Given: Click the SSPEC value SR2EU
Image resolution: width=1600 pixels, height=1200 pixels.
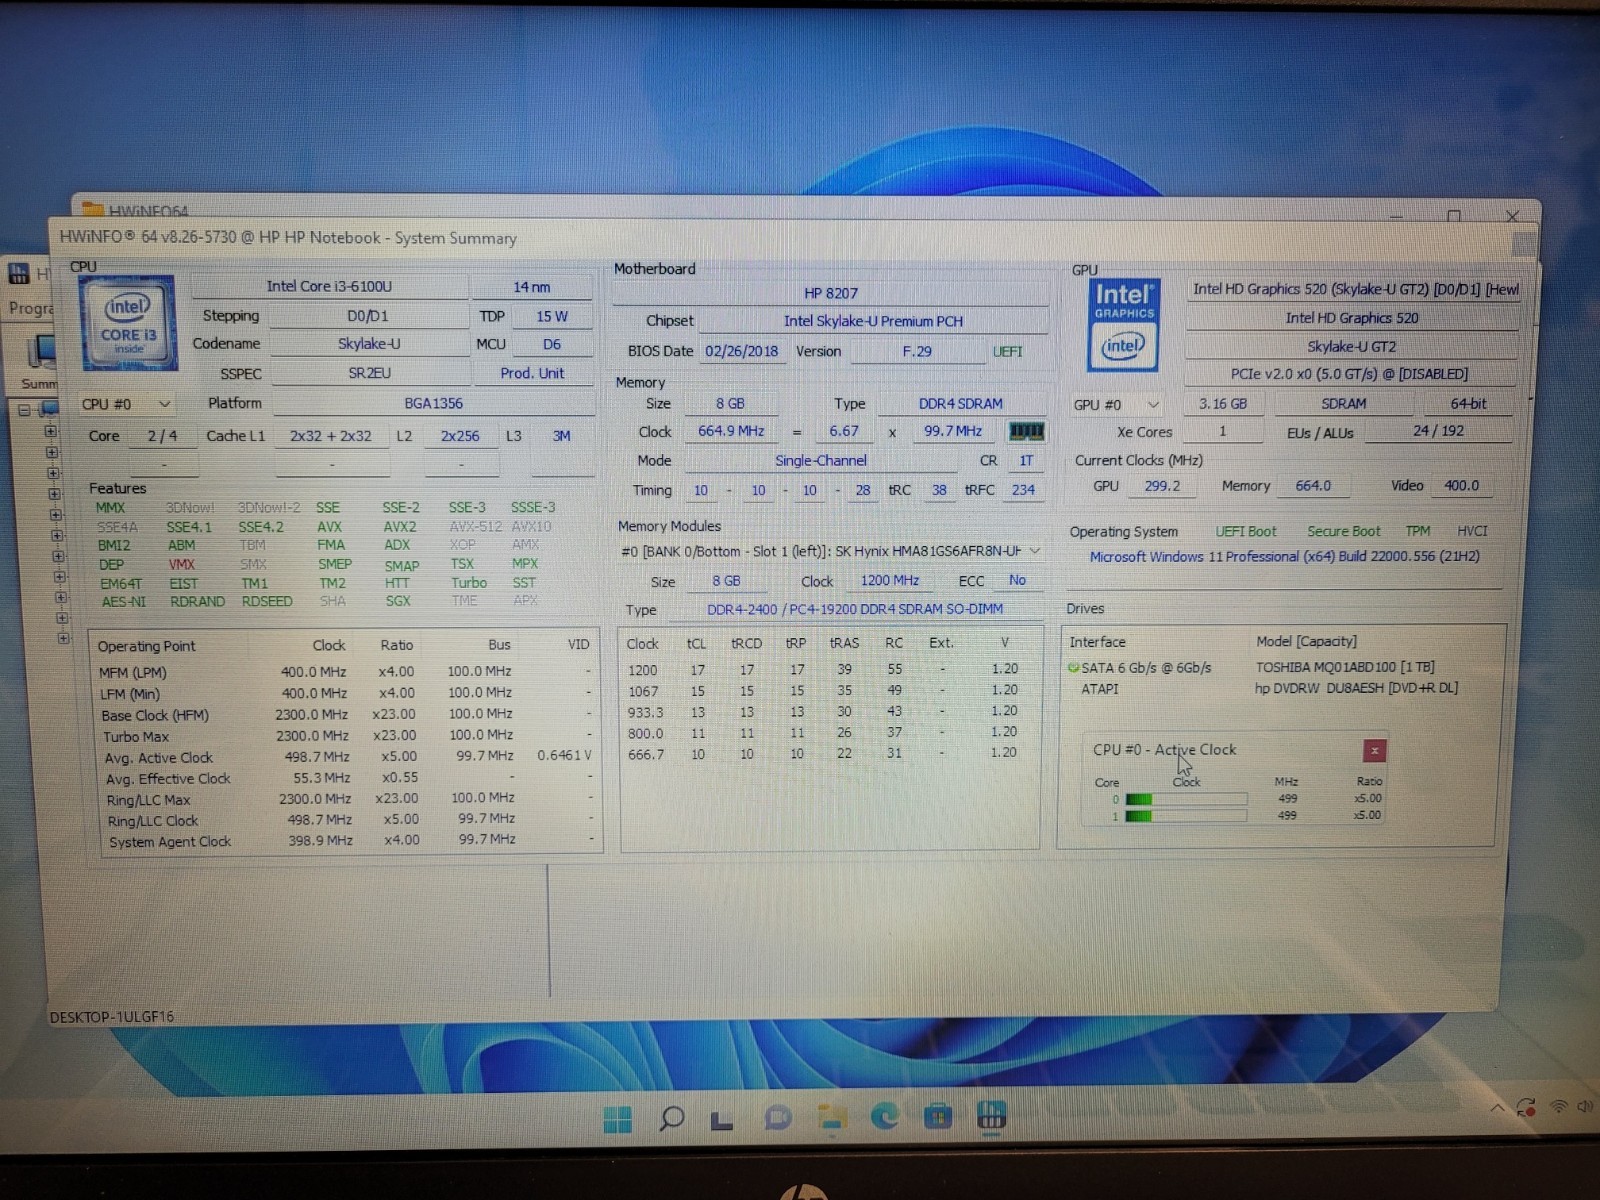Looking at the screenshot, I should tap(369, 373).
